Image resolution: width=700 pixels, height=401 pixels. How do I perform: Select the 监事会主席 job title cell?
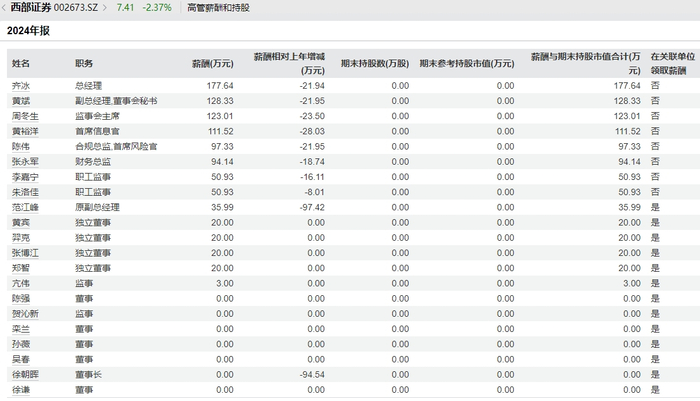(x=97, y=116)
